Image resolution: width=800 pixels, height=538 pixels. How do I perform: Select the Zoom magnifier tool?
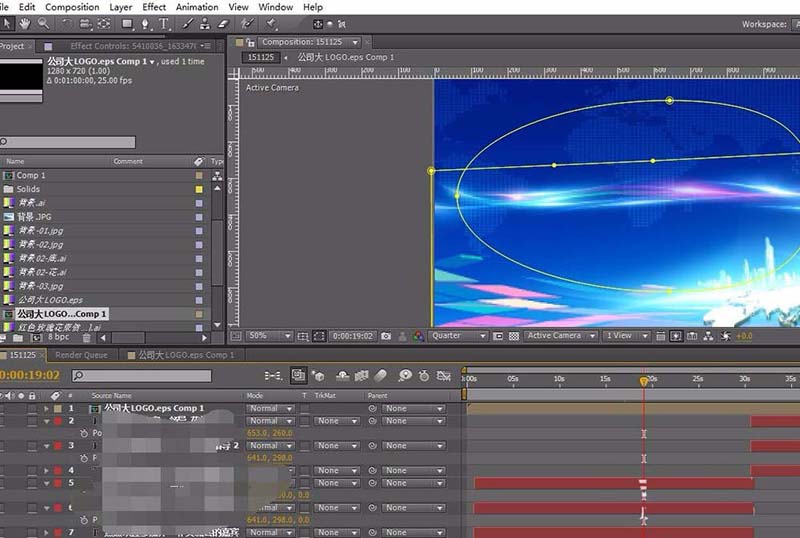pos(44,23)
